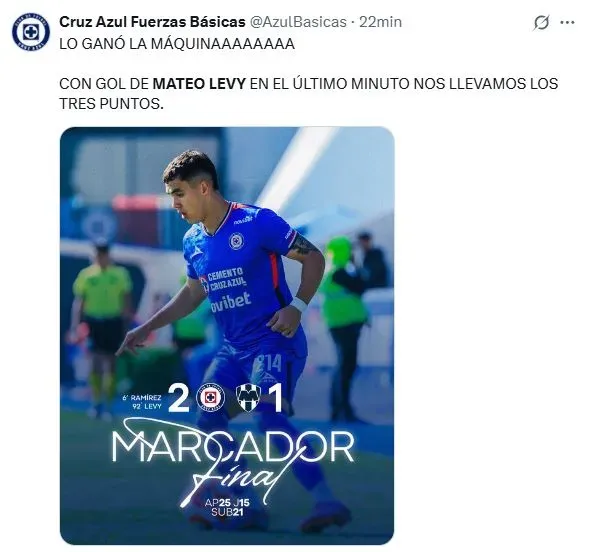Click the Grok slashed-circle icon

(x=541, y=23)
